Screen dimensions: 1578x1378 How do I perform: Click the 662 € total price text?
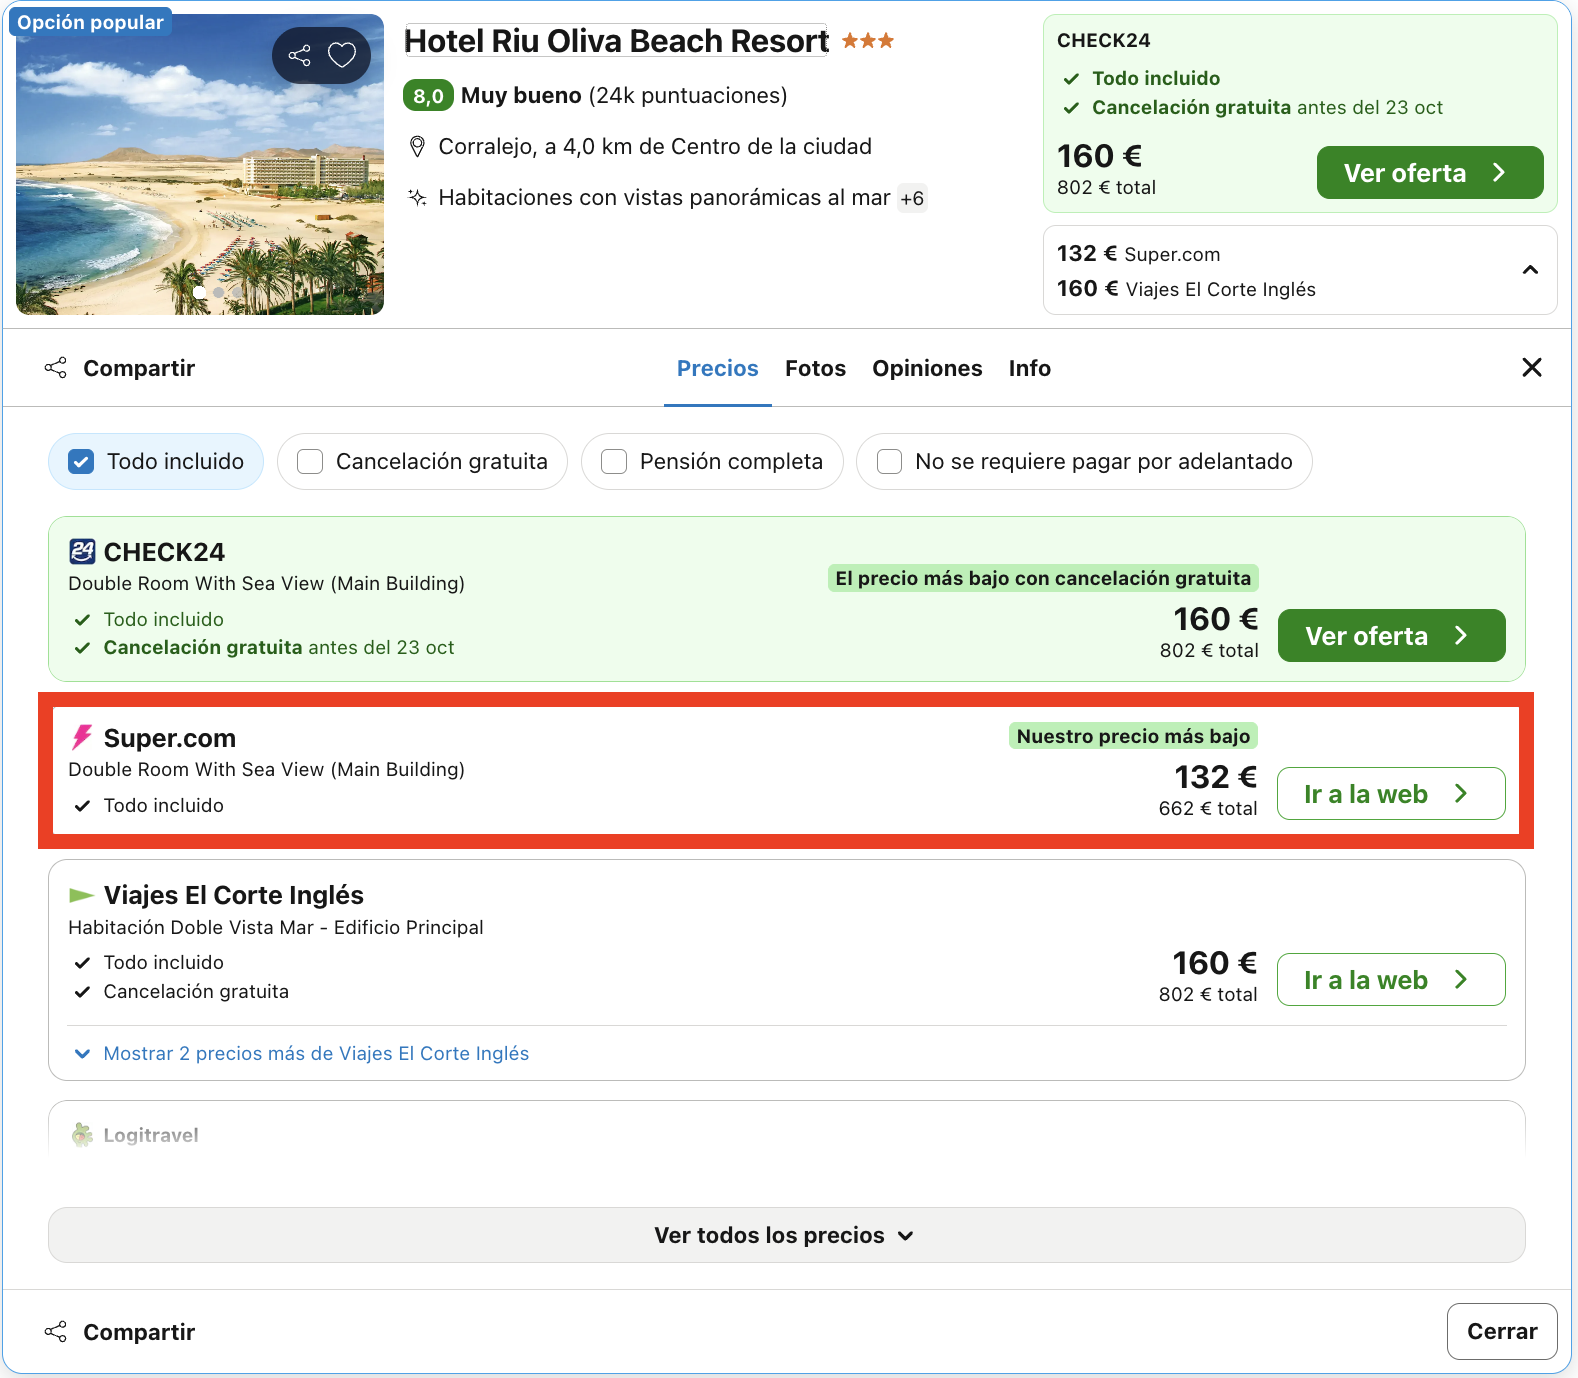coord(1208,808)
